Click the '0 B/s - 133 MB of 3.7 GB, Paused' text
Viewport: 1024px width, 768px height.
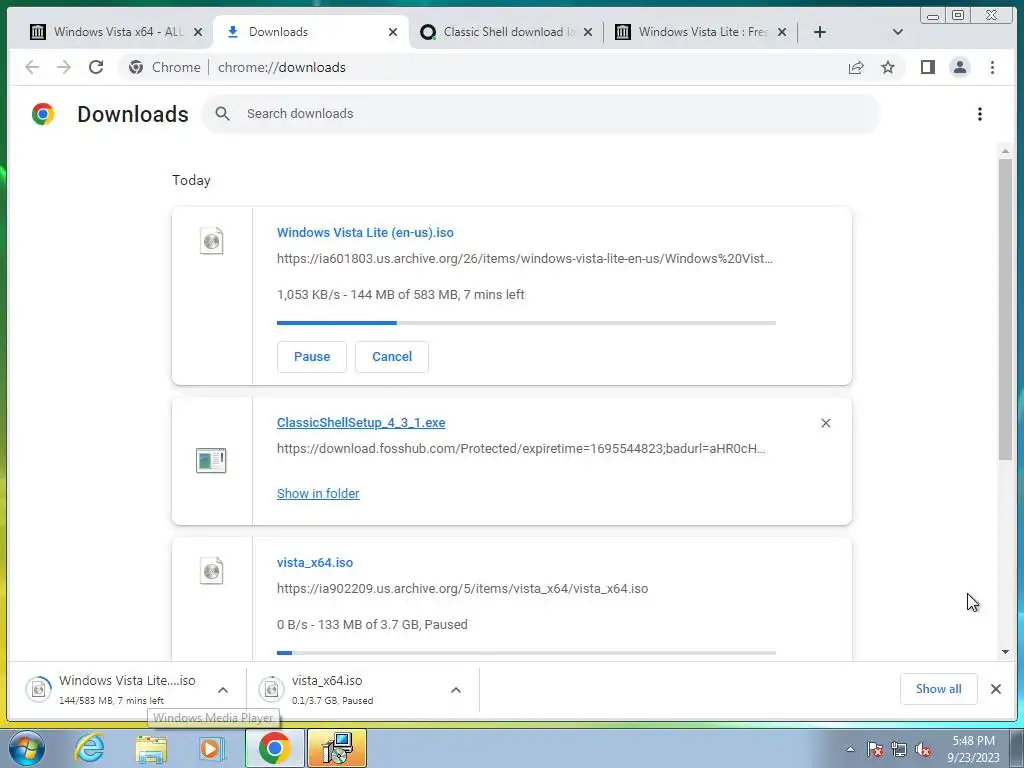pyautogui.click(x=372, y=624)
